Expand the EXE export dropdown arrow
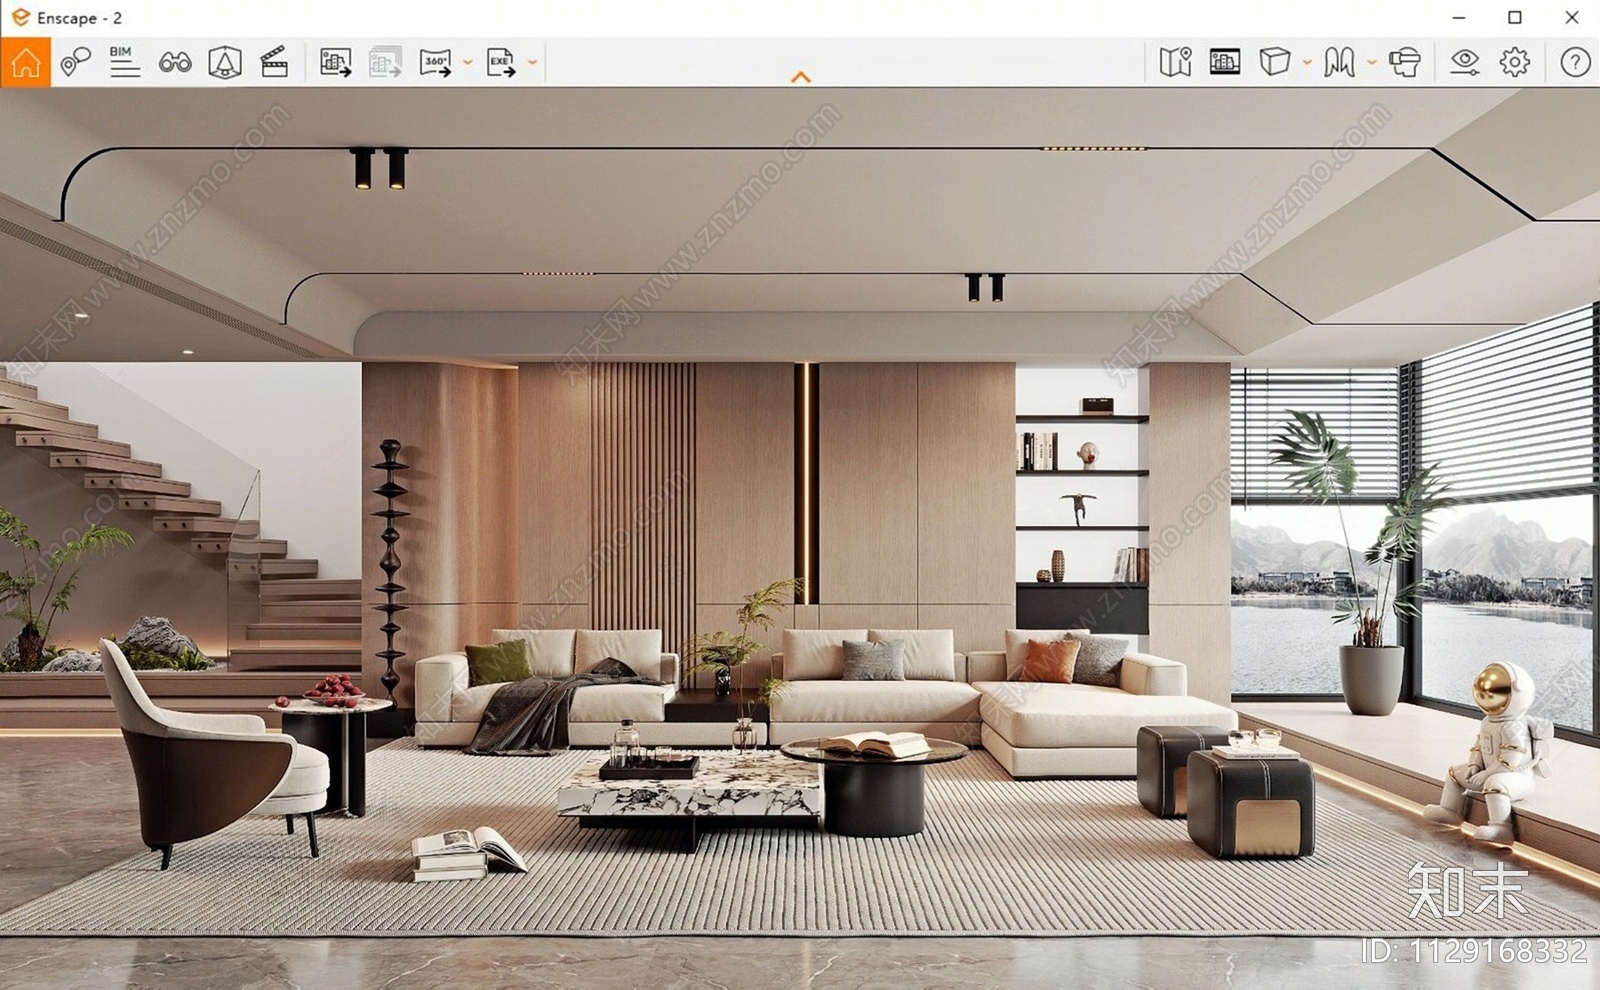 pos(532,62)
